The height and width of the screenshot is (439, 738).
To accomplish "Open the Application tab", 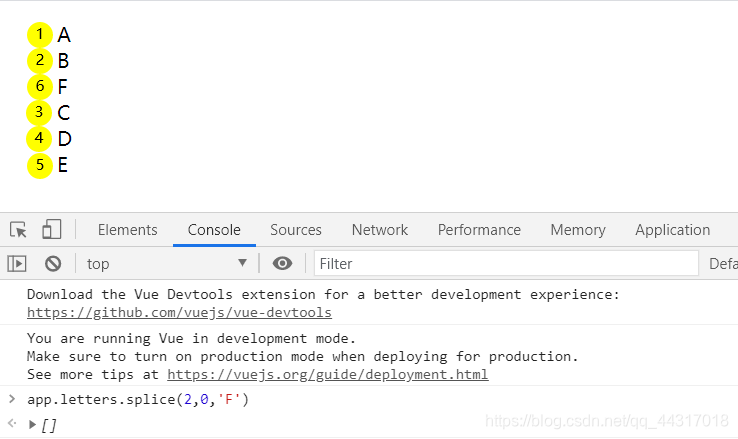I will pos(673,230).
